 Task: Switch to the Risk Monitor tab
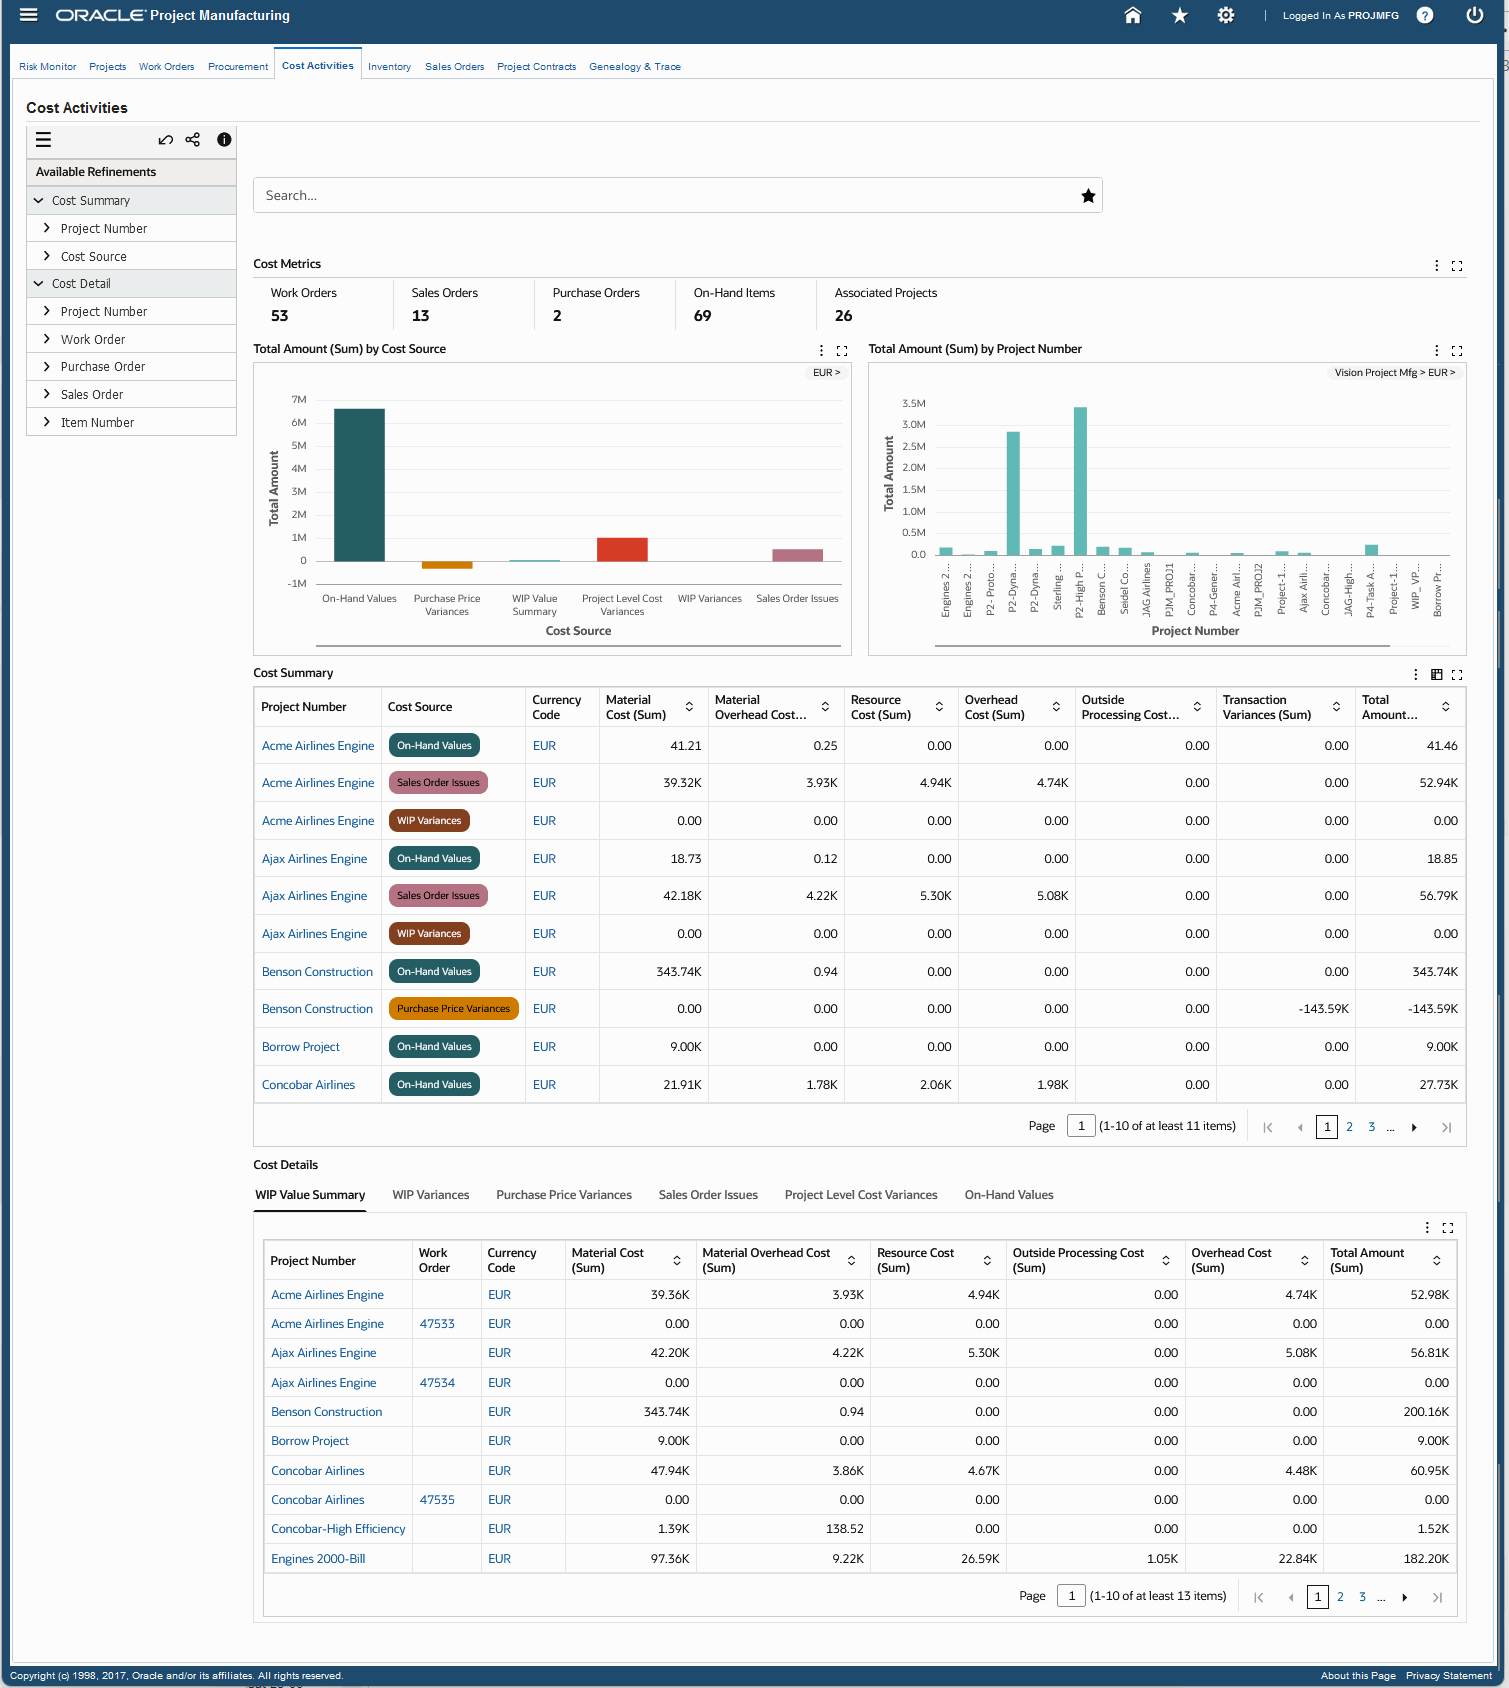click(x=48, y=67)
